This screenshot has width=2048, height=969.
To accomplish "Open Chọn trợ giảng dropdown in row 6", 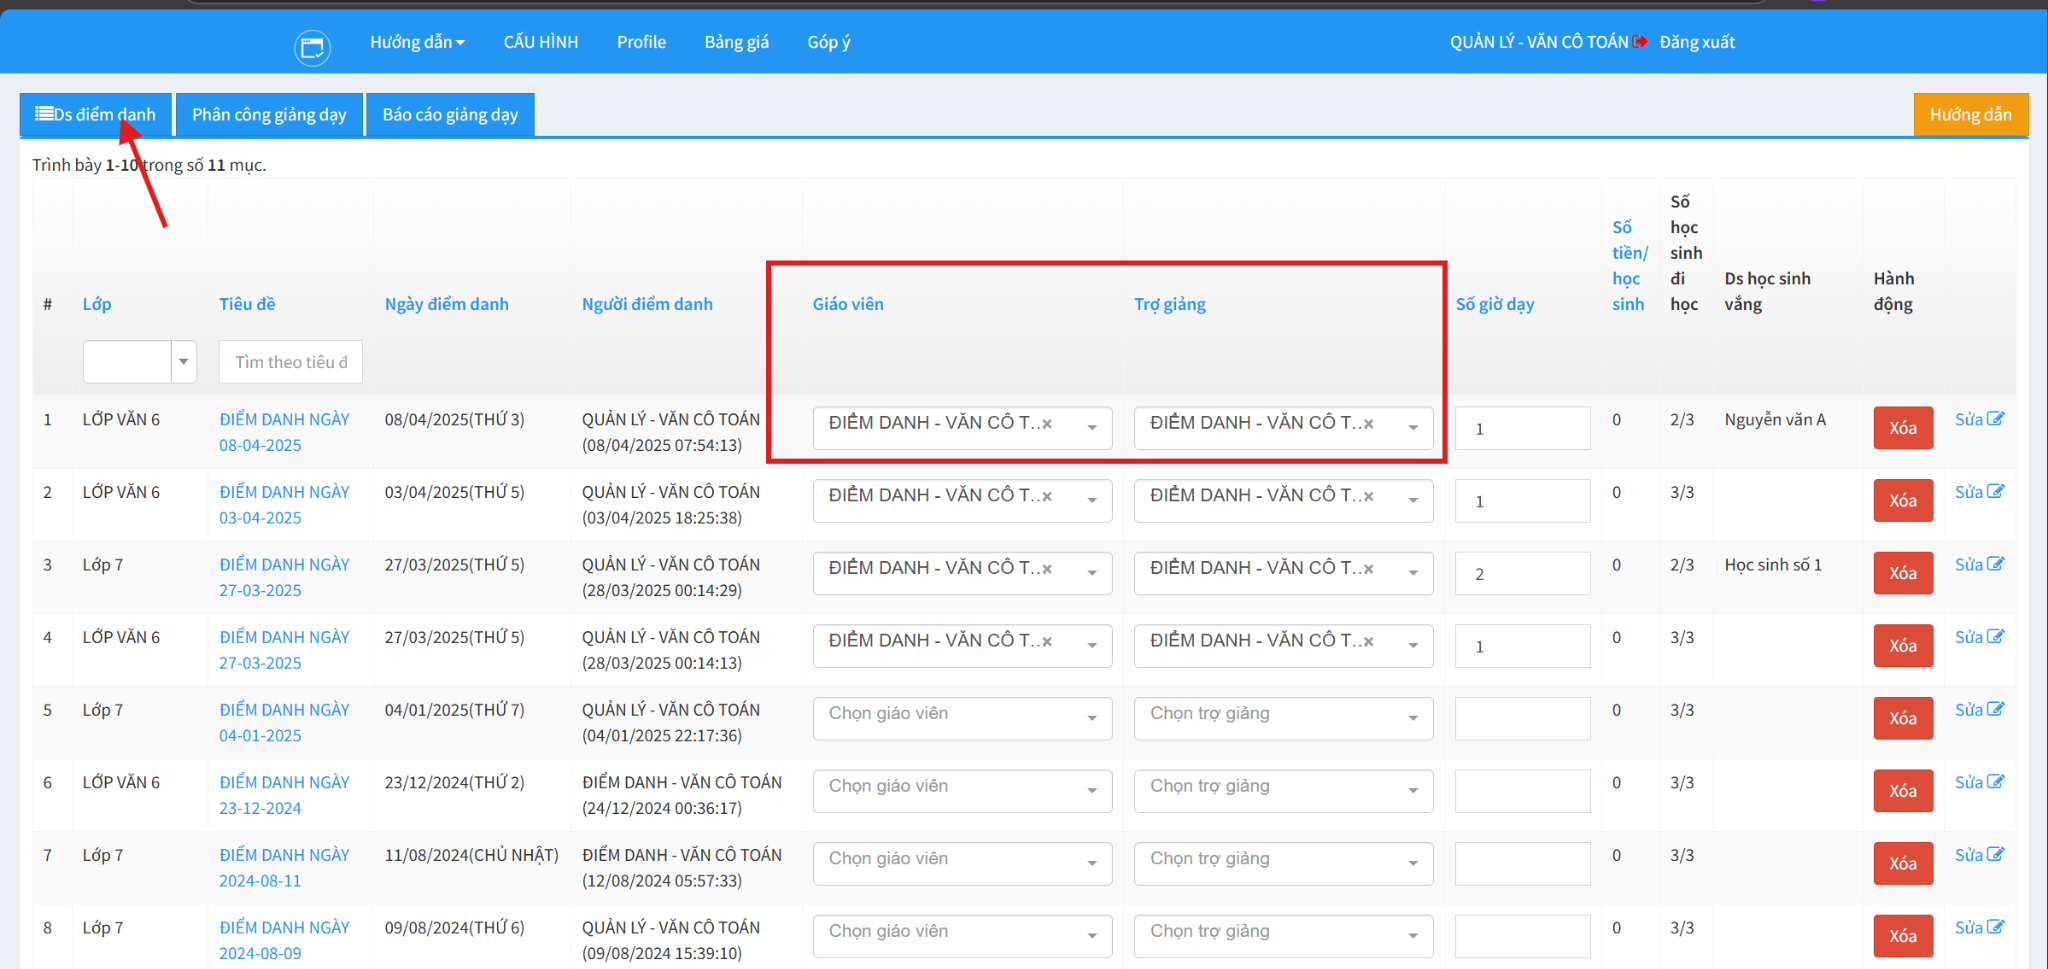I will 1283,790.
